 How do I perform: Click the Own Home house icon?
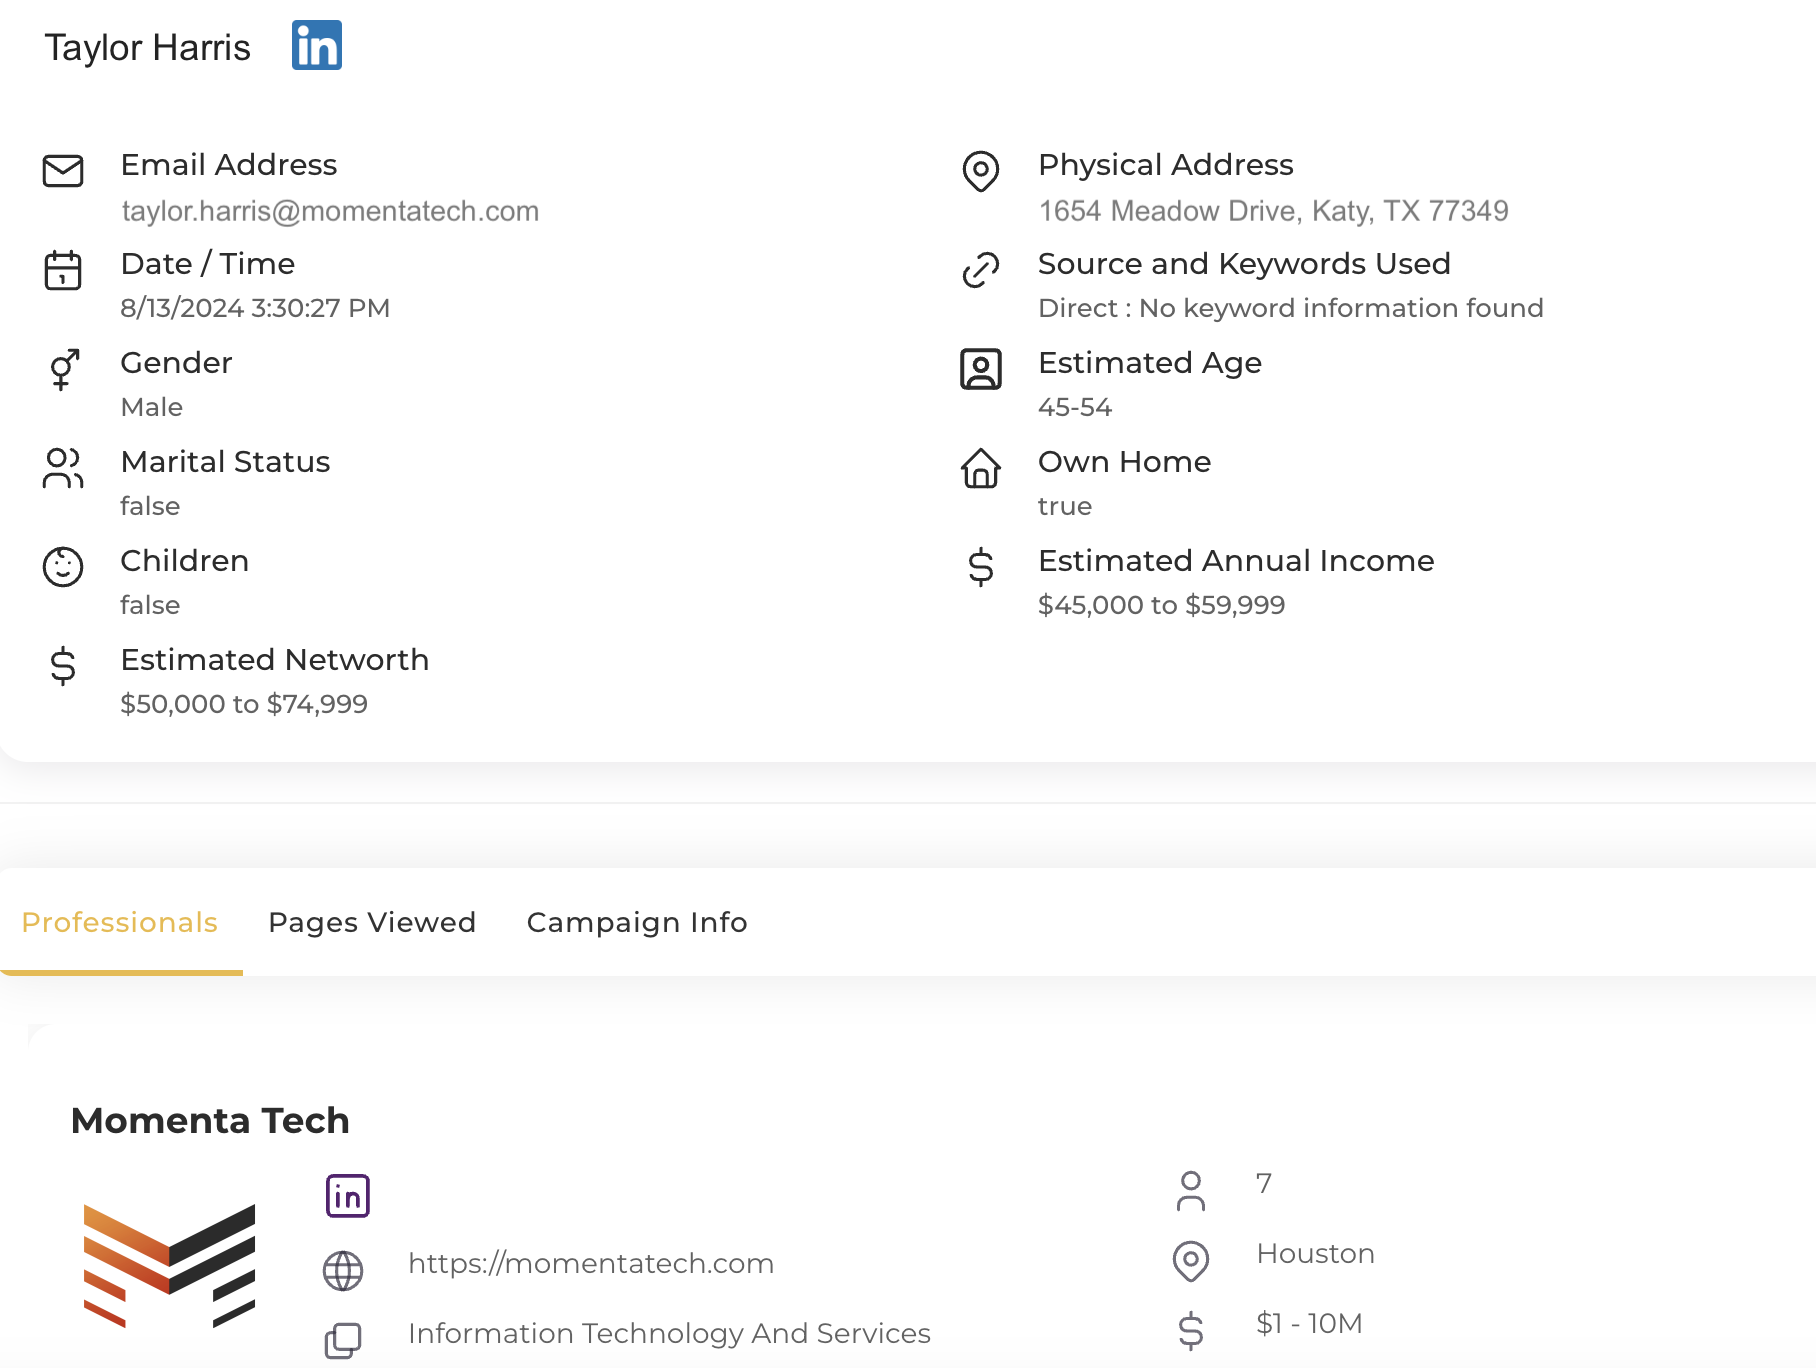coord(980,468)
